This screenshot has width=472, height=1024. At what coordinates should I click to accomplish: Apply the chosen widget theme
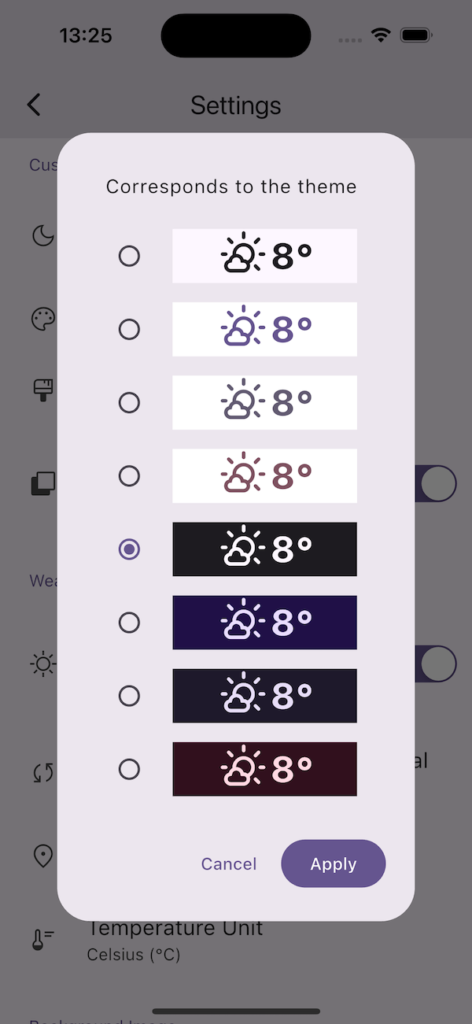333,863
